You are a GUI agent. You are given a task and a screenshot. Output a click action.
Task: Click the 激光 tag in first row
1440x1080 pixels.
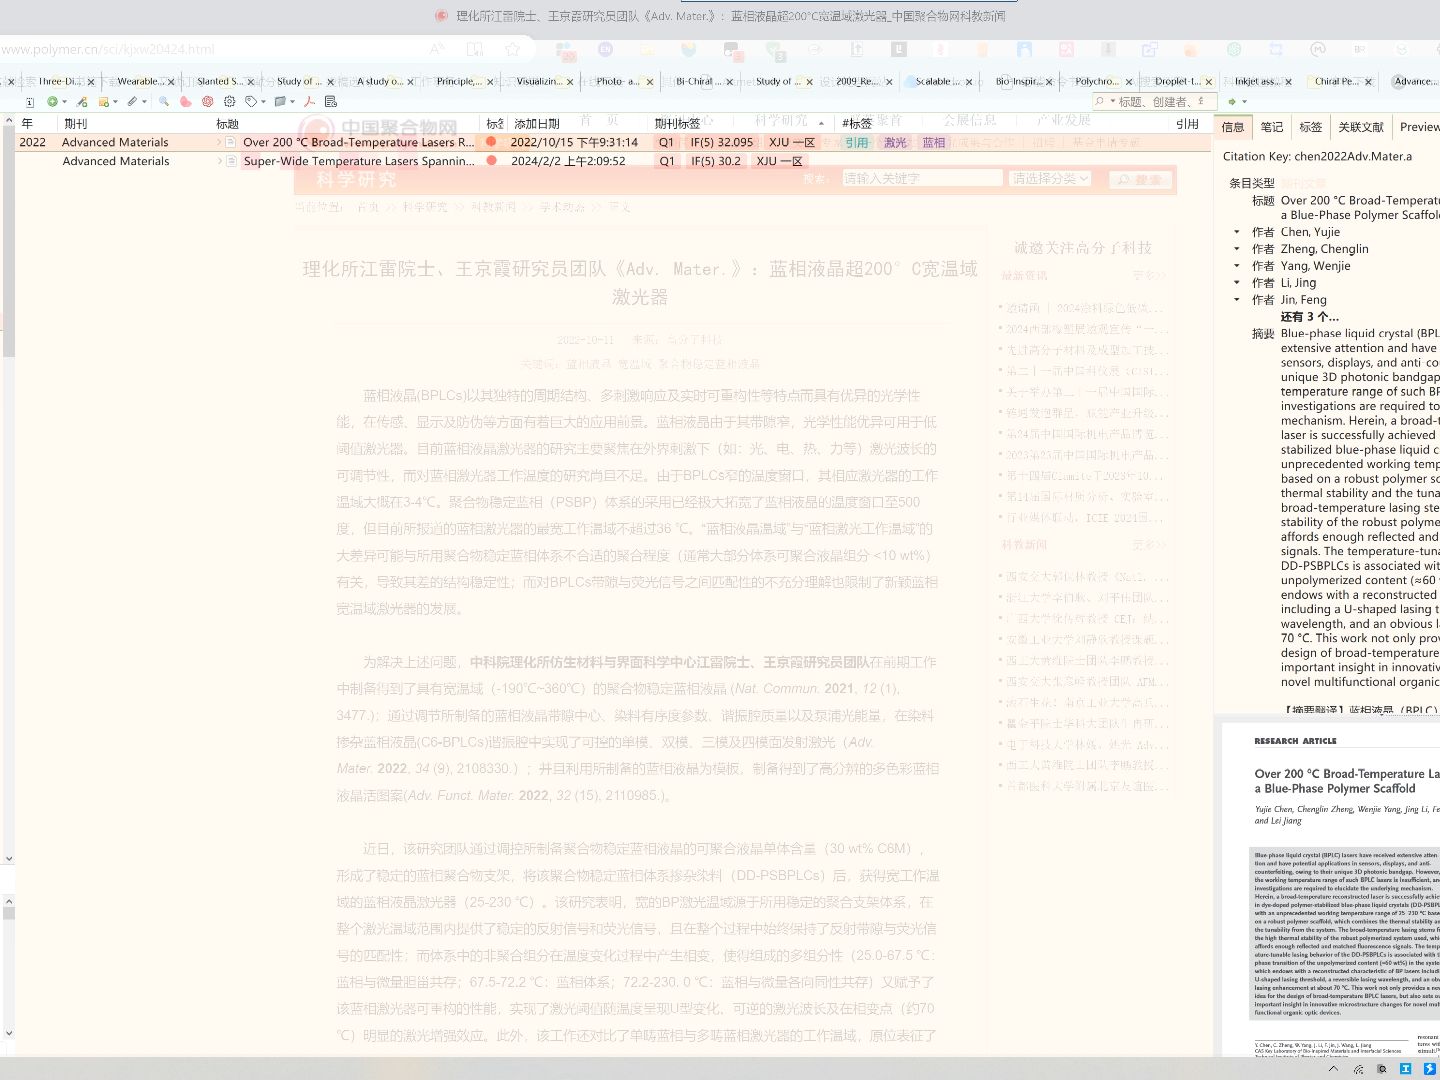coord(894,143)
